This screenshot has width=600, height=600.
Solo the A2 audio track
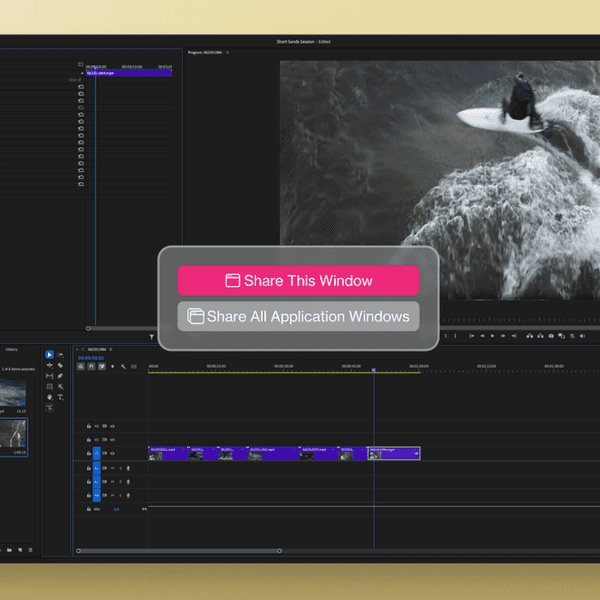tap(121, 482)
